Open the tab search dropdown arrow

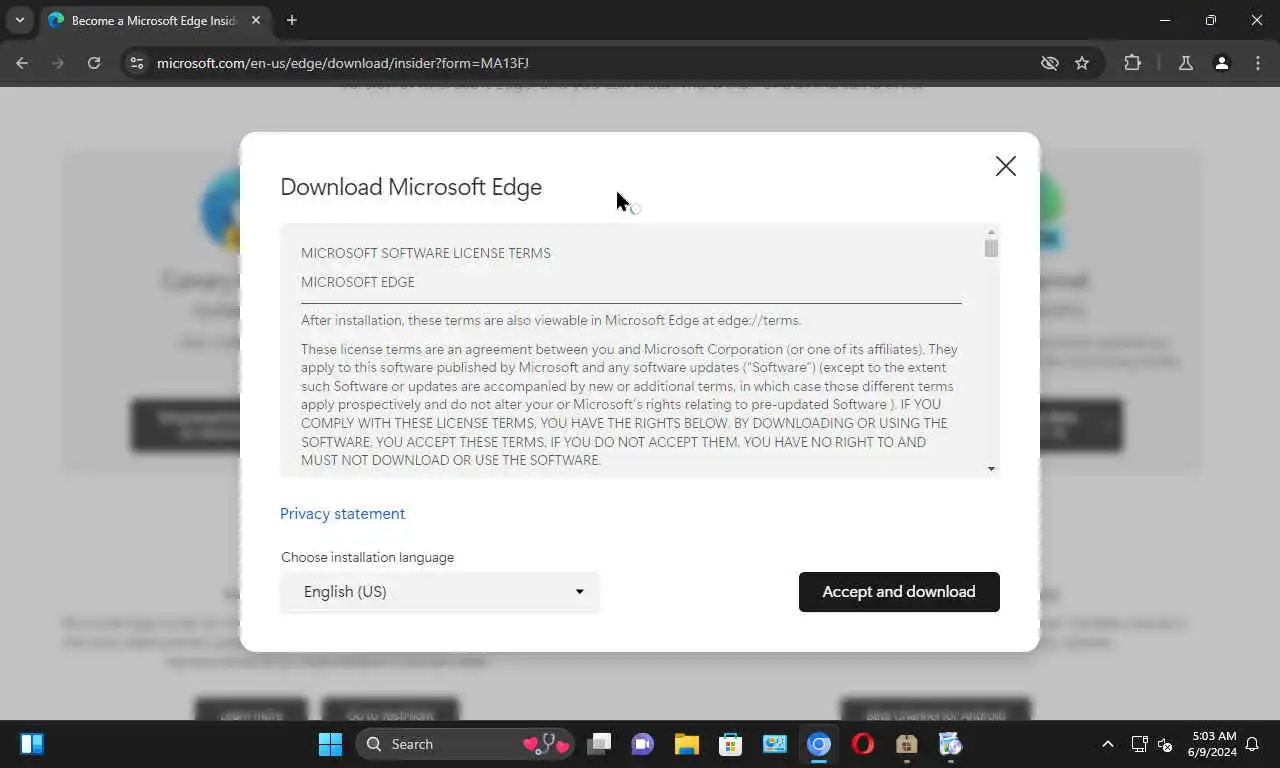[x=19, y=20]
